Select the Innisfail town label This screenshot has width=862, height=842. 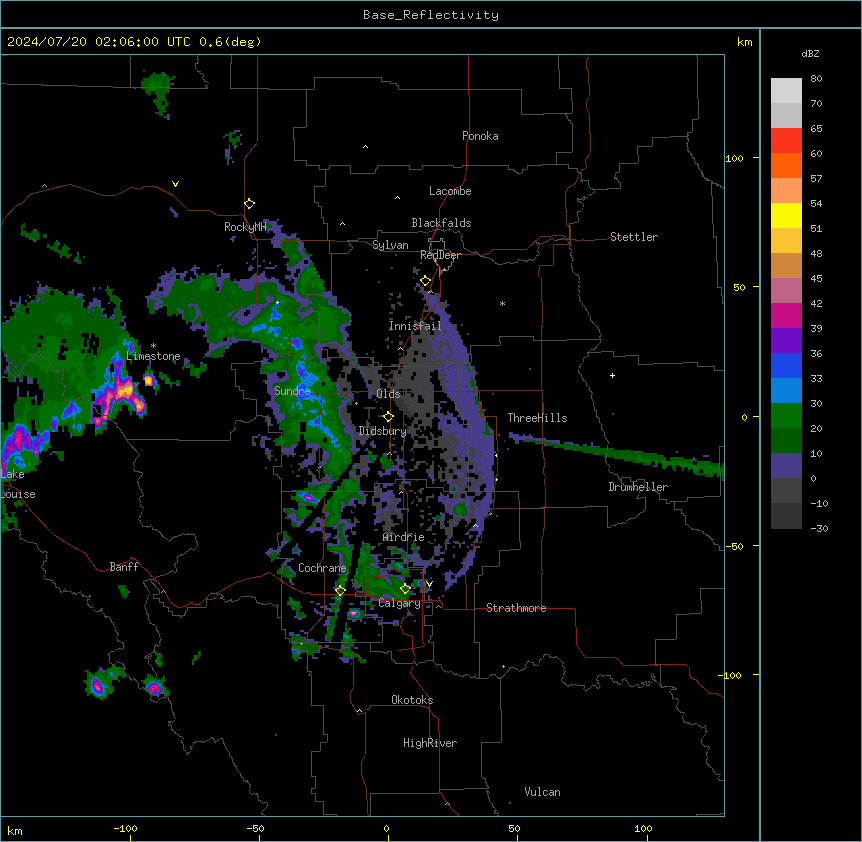pyautogui.click(x=415, y=326)
